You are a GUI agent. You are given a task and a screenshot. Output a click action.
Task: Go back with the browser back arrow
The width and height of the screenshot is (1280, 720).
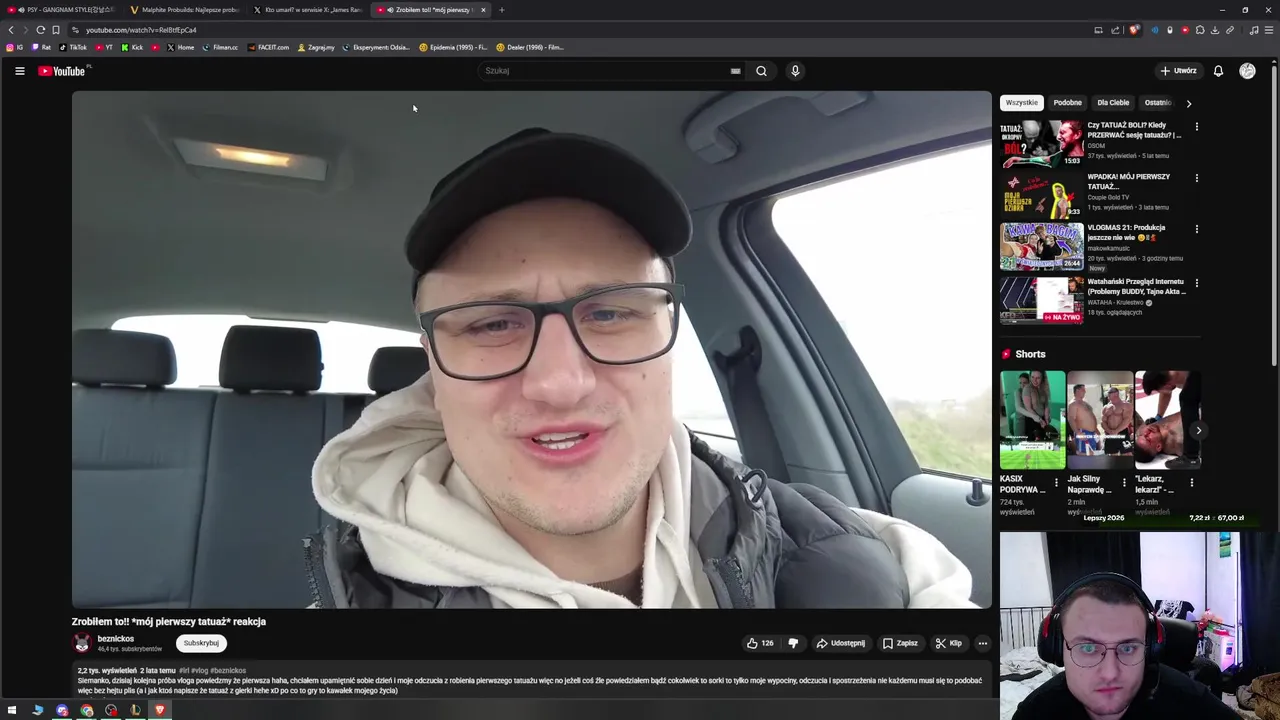coord(11,30)
